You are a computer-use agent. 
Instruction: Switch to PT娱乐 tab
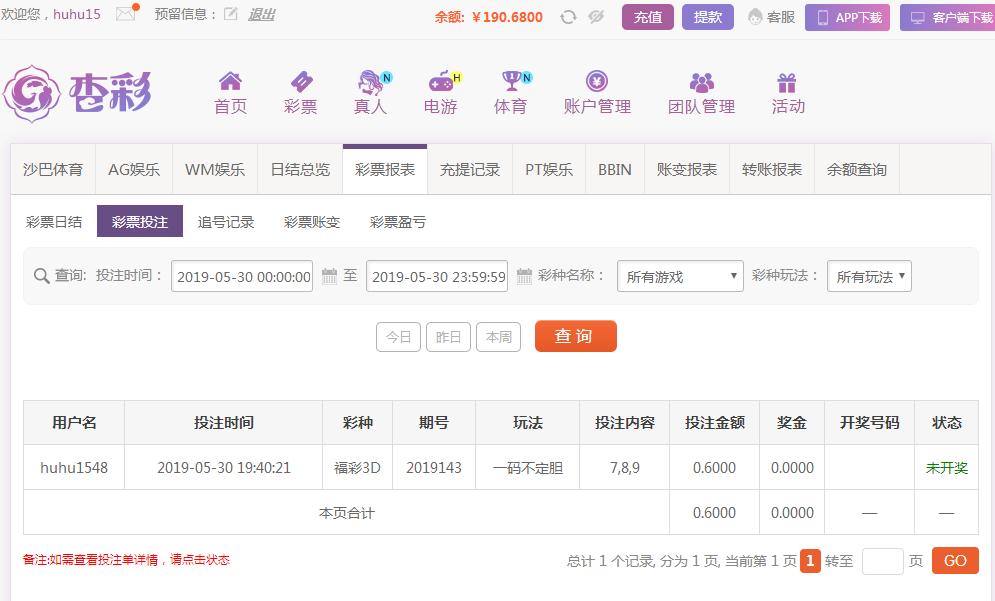[x=549, y=169]
